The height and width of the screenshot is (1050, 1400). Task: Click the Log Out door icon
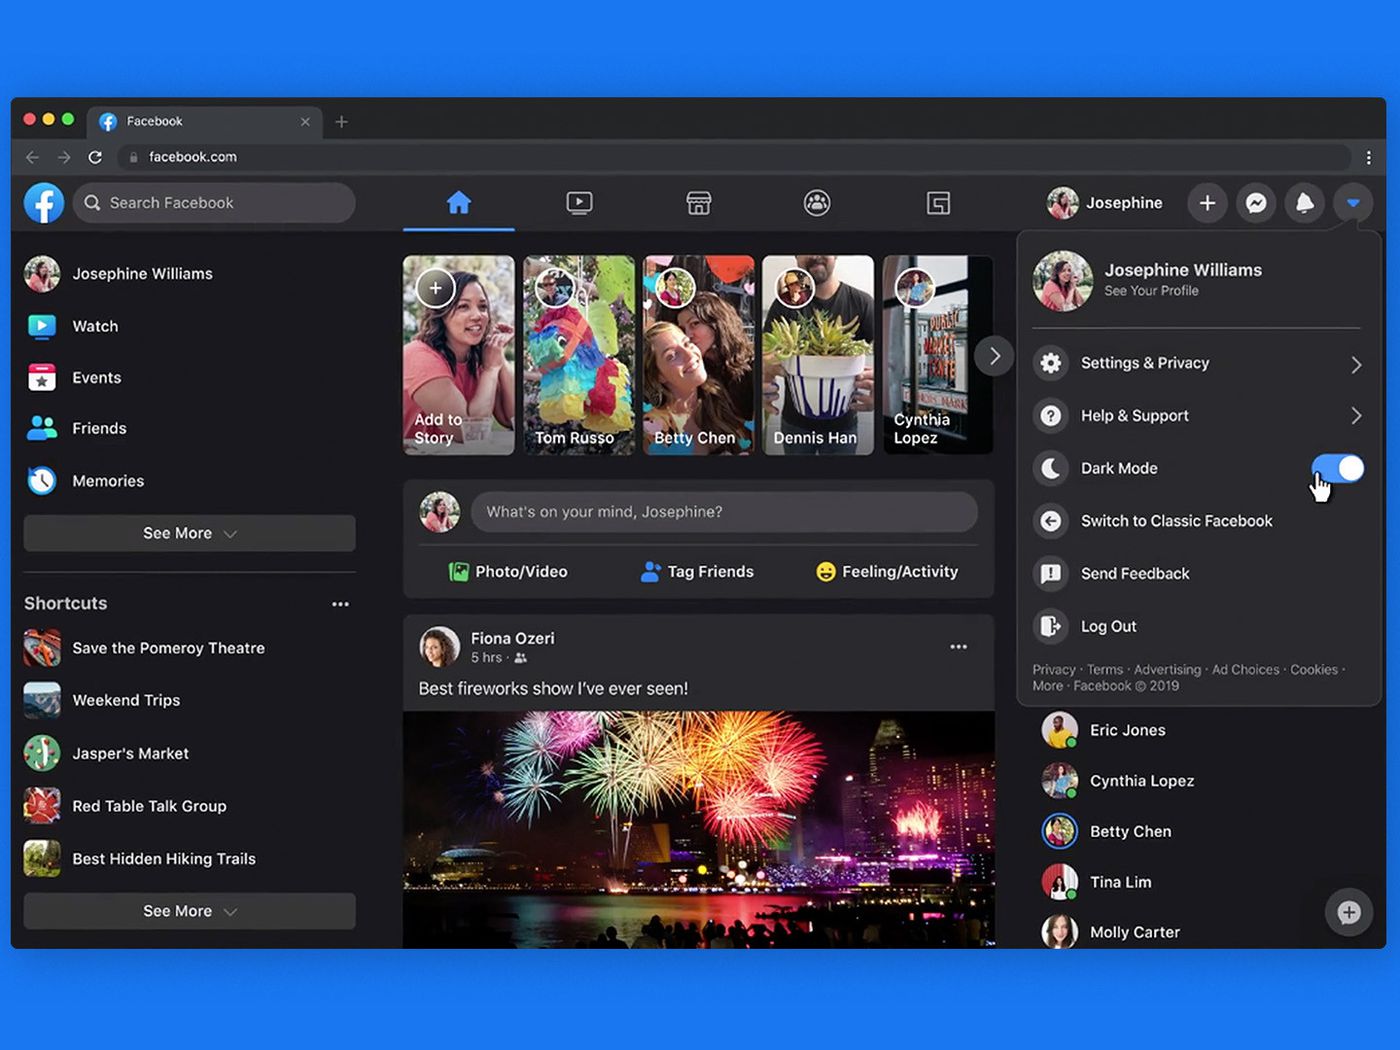[1051, 626]
